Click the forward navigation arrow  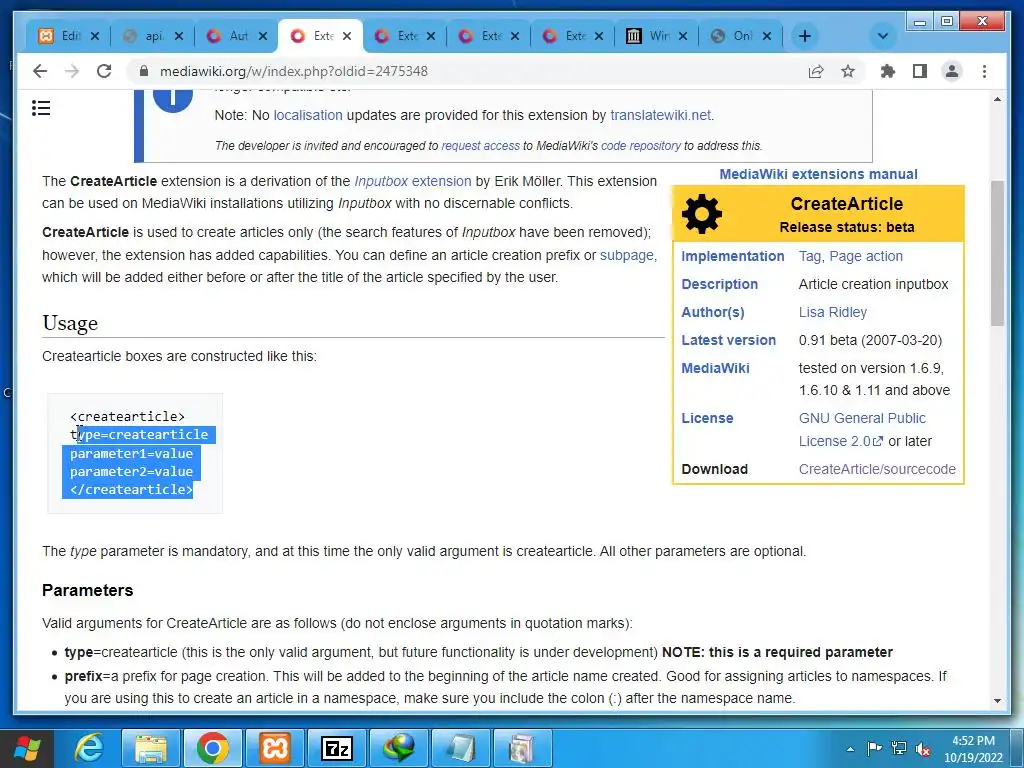tap(72, 71)
